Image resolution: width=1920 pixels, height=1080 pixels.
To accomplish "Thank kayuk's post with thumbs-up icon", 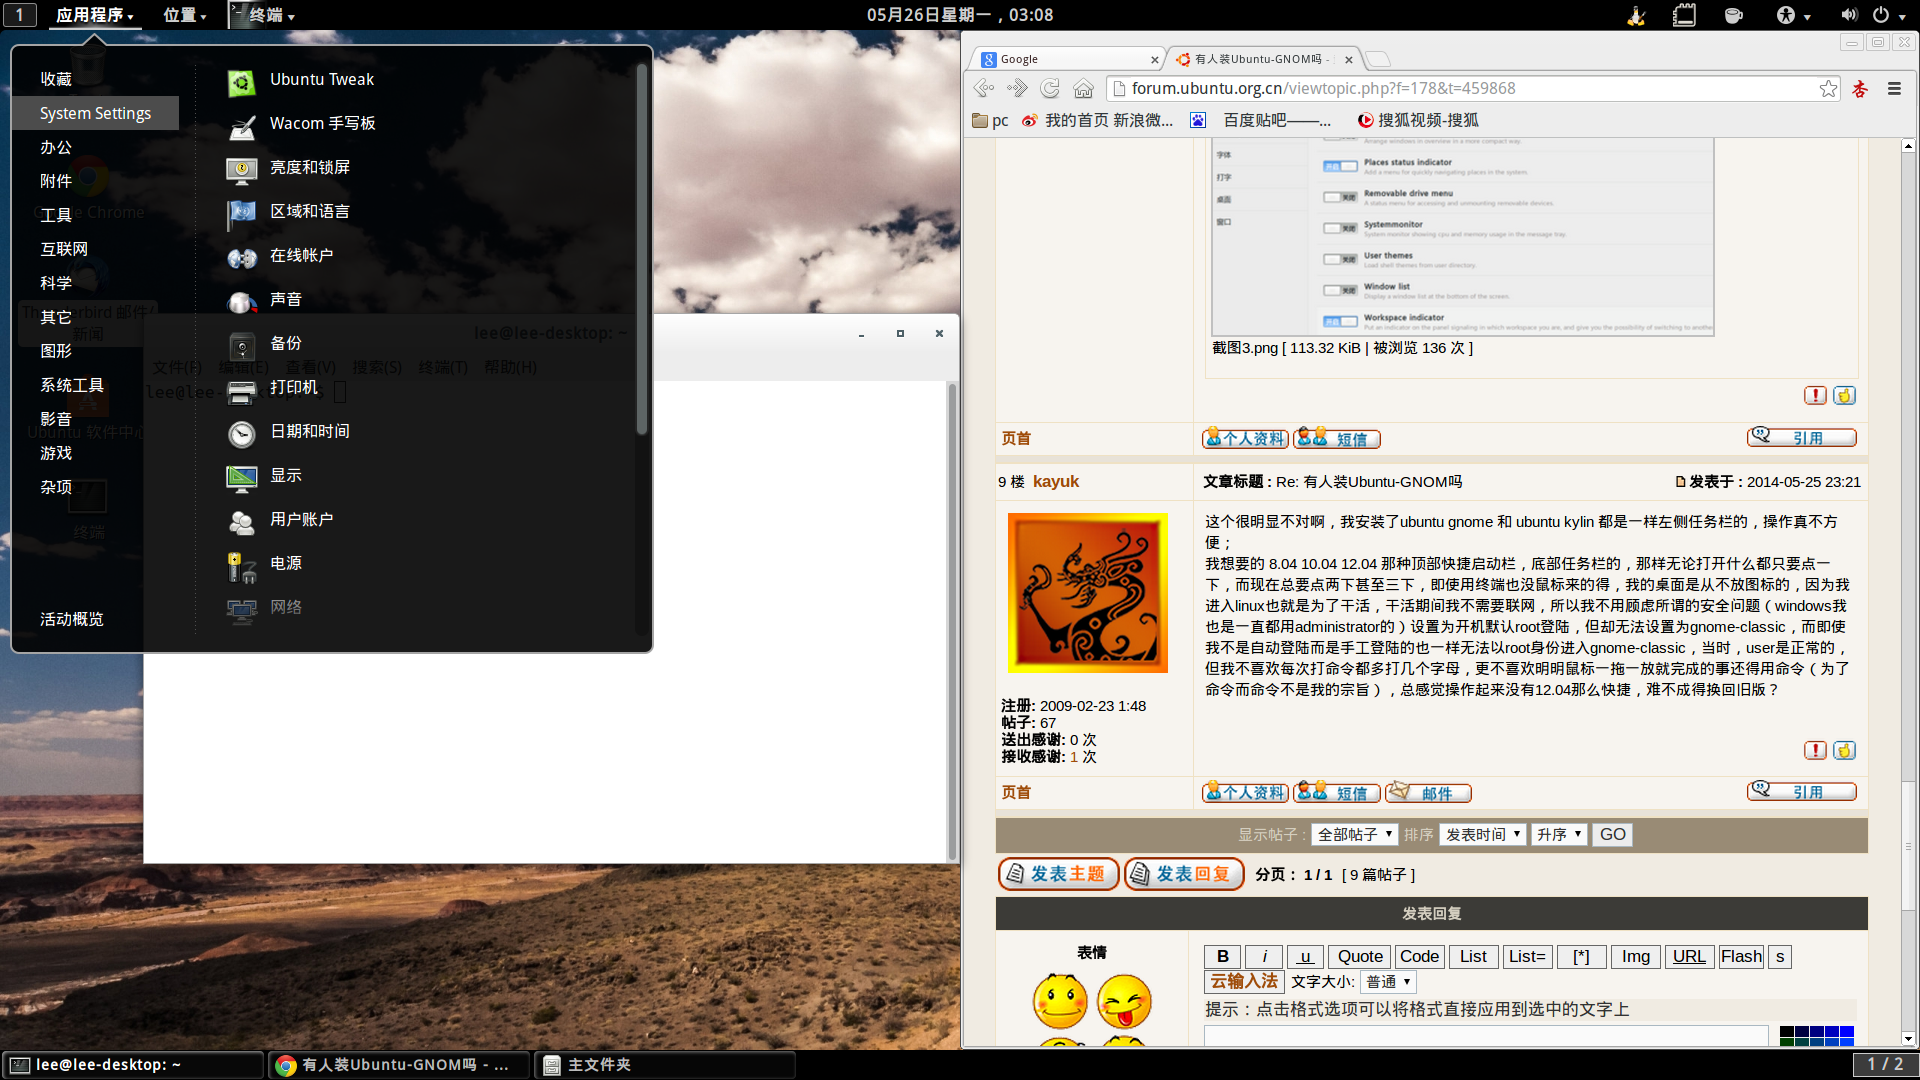I will click(1845, 750).
